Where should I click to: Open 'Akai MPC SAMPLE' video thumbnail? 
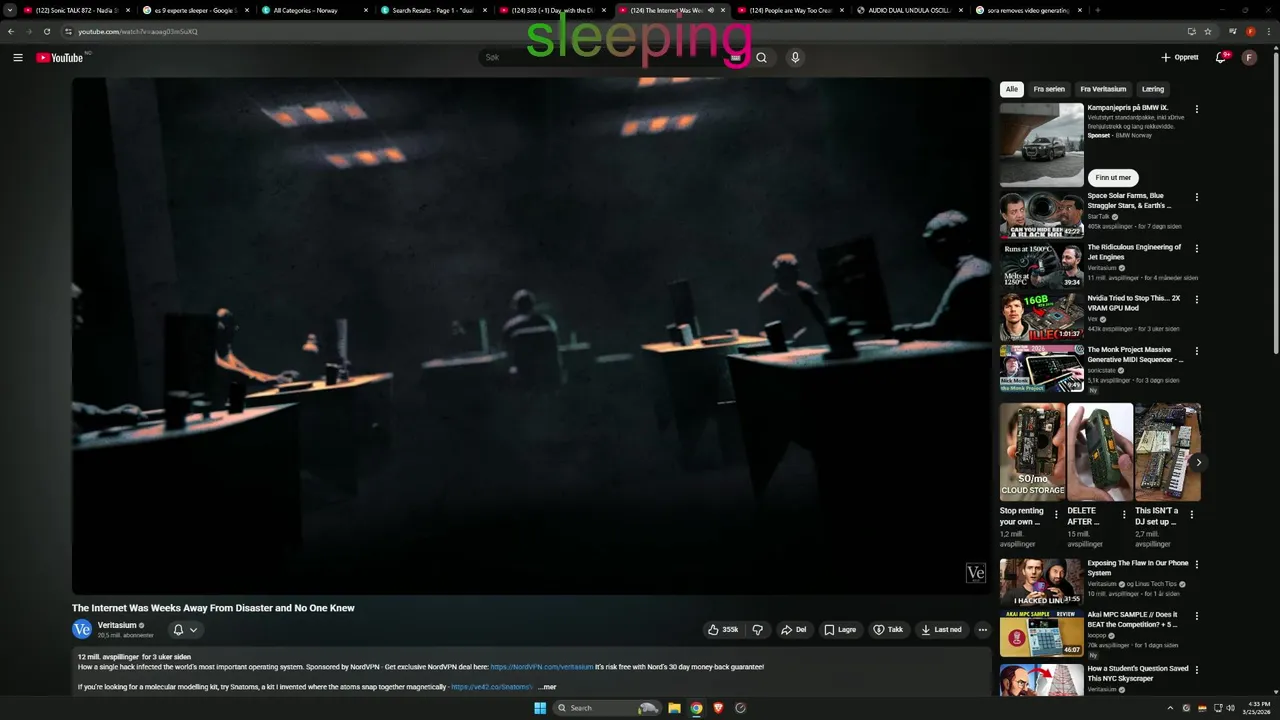(x=1041, y=633)
